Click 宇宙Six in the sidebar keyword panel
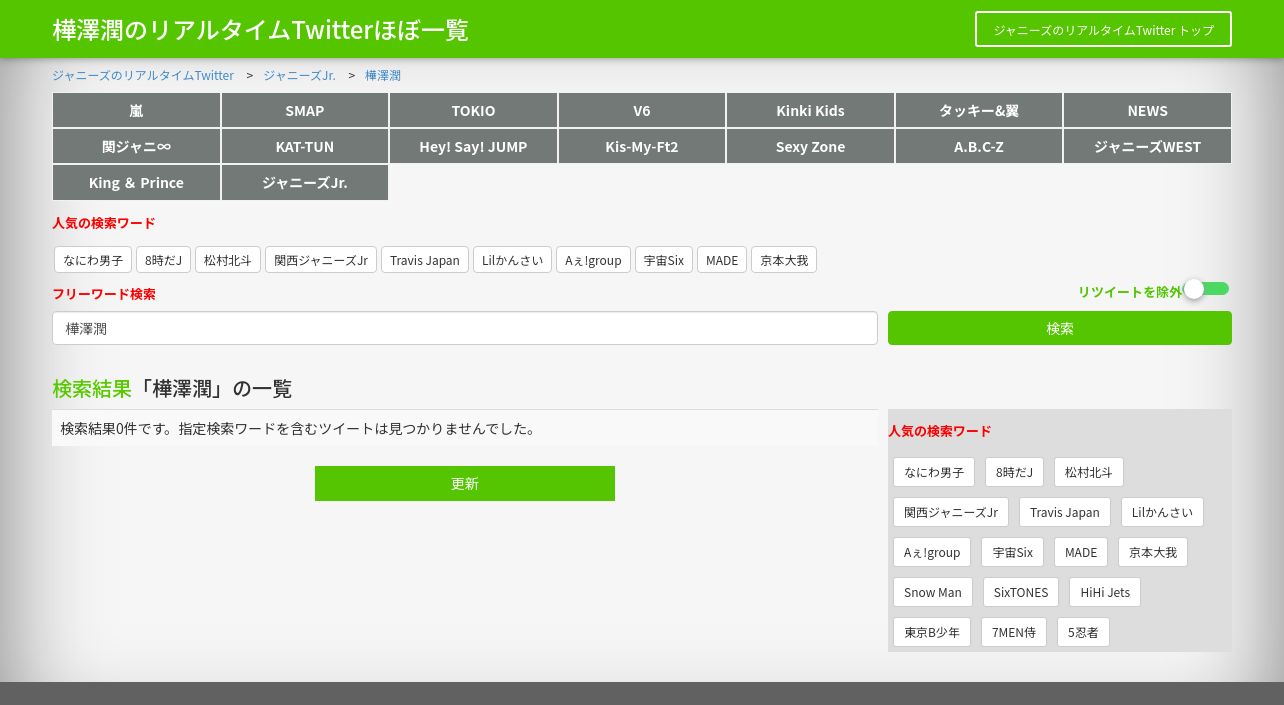This screenshot has width=1284, height=705. pos(1013,552)
